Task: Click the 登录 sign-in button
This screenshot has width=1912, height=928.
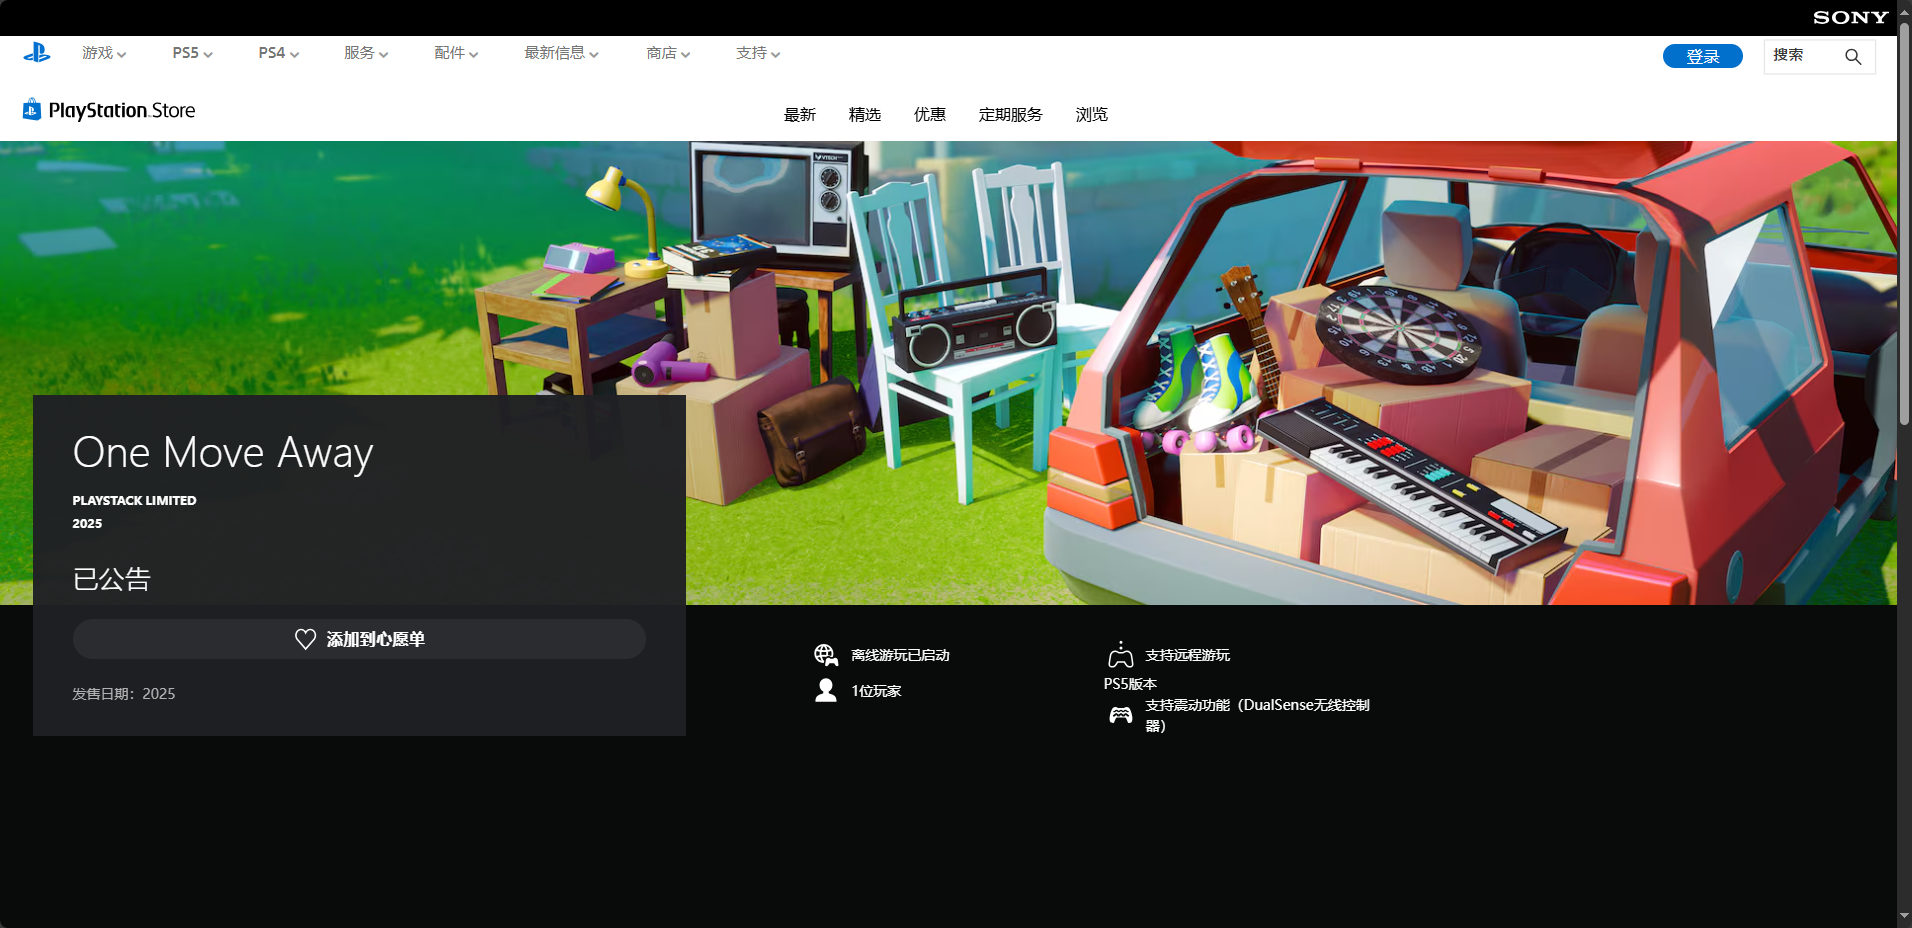Action: point(1703,56)
